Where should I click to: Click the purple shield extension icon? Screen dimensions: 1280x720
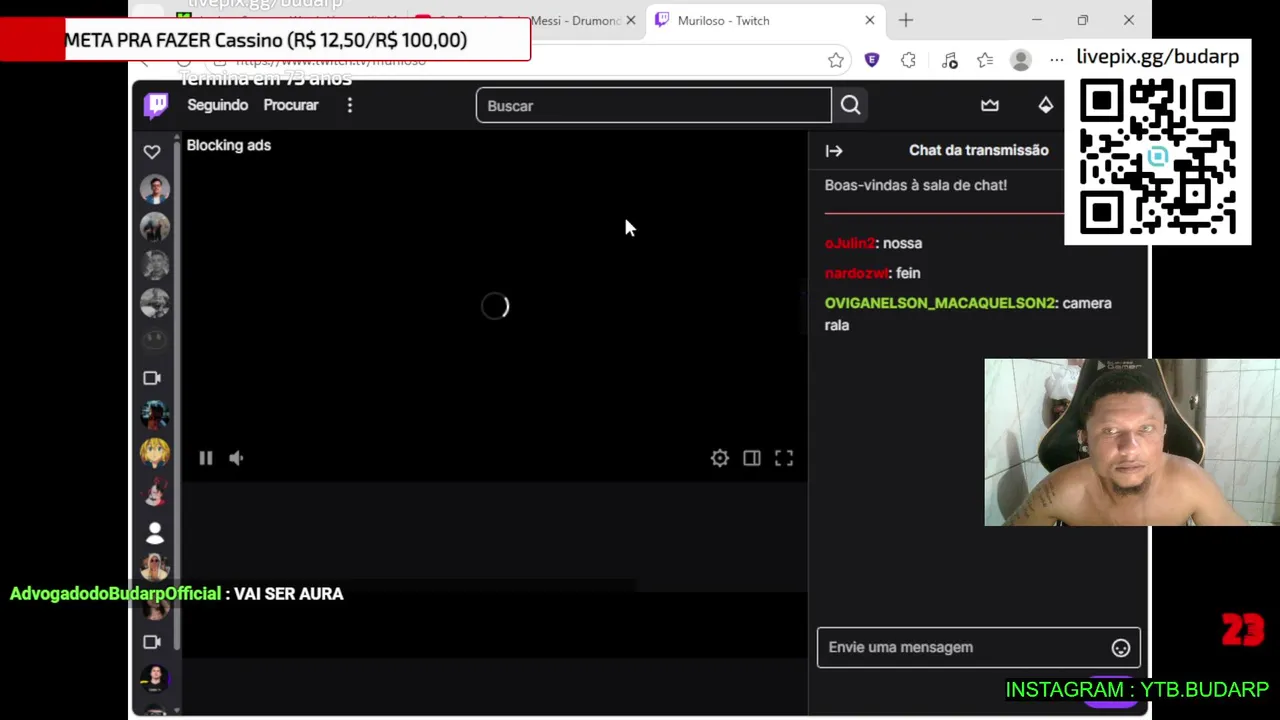(x=872, y=60)
